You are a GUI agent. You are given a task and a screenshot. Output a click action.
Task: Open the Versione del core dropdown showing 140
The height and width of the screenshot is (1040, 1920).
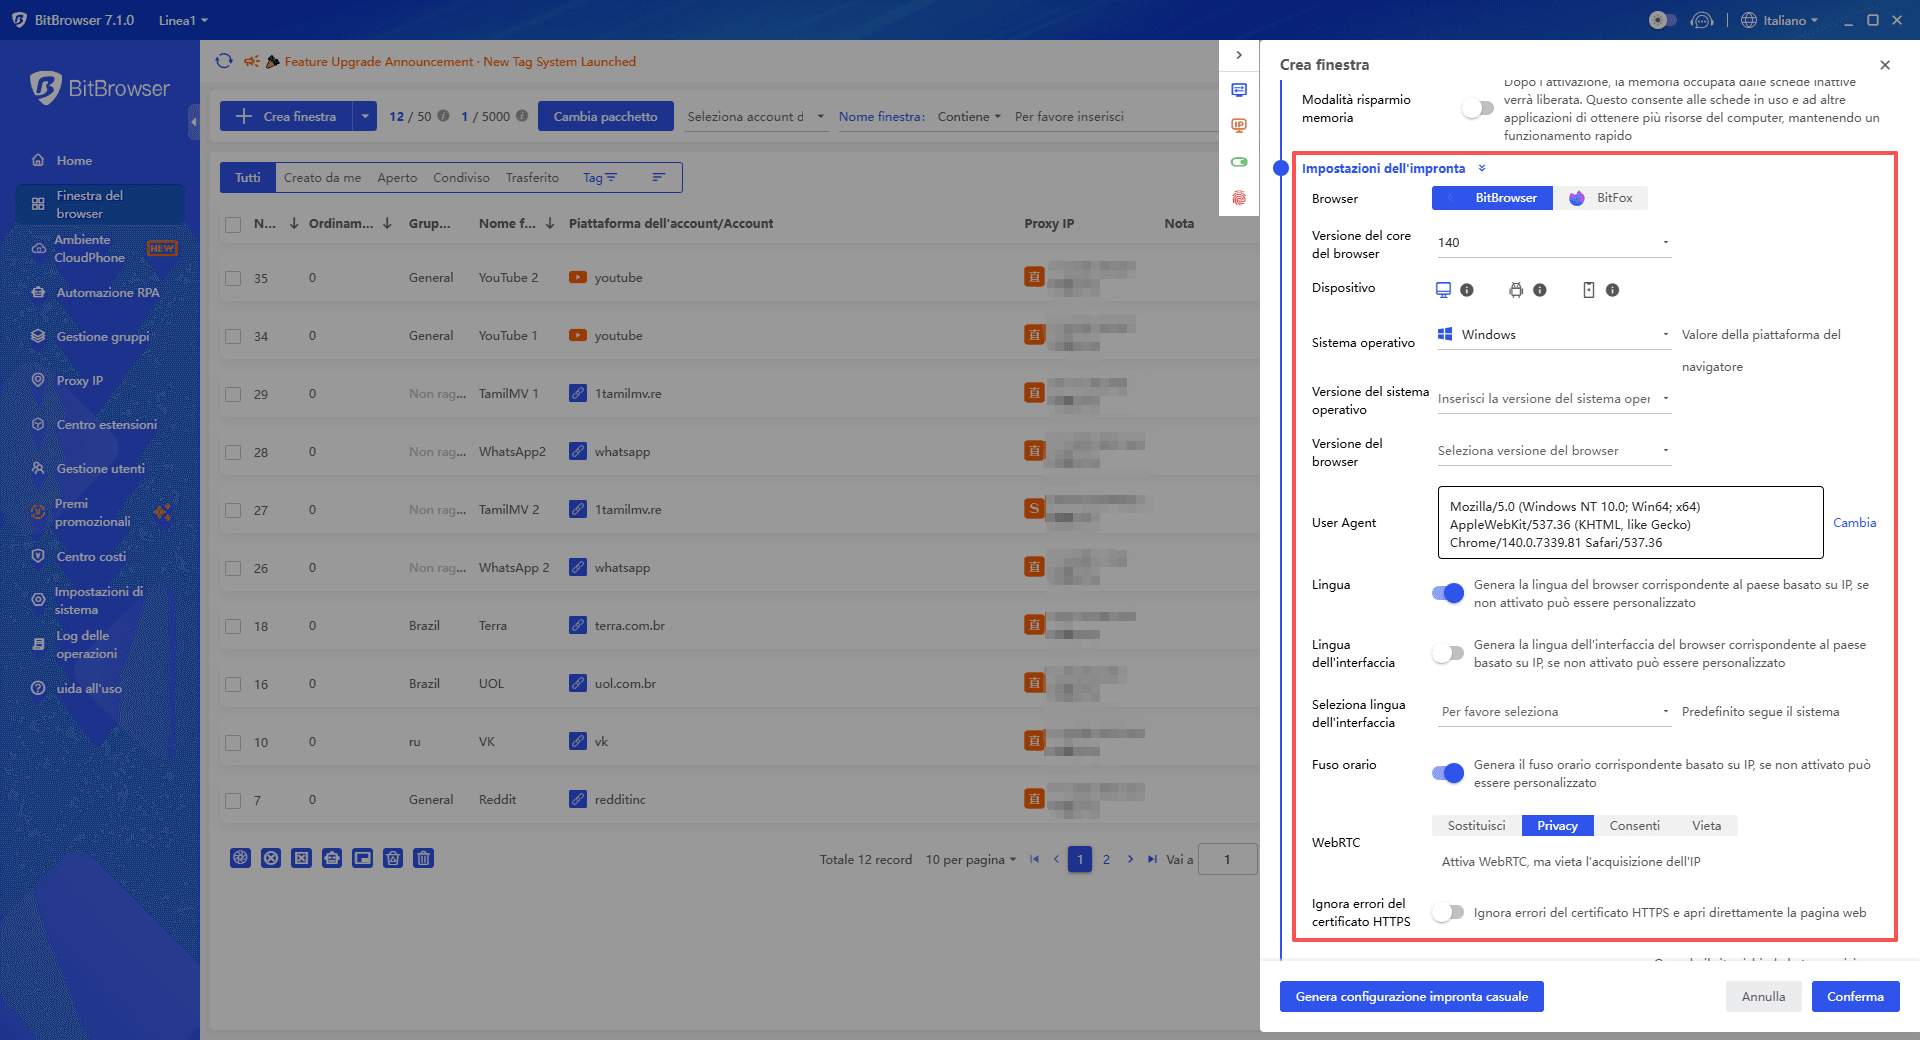click(1553, 242)
